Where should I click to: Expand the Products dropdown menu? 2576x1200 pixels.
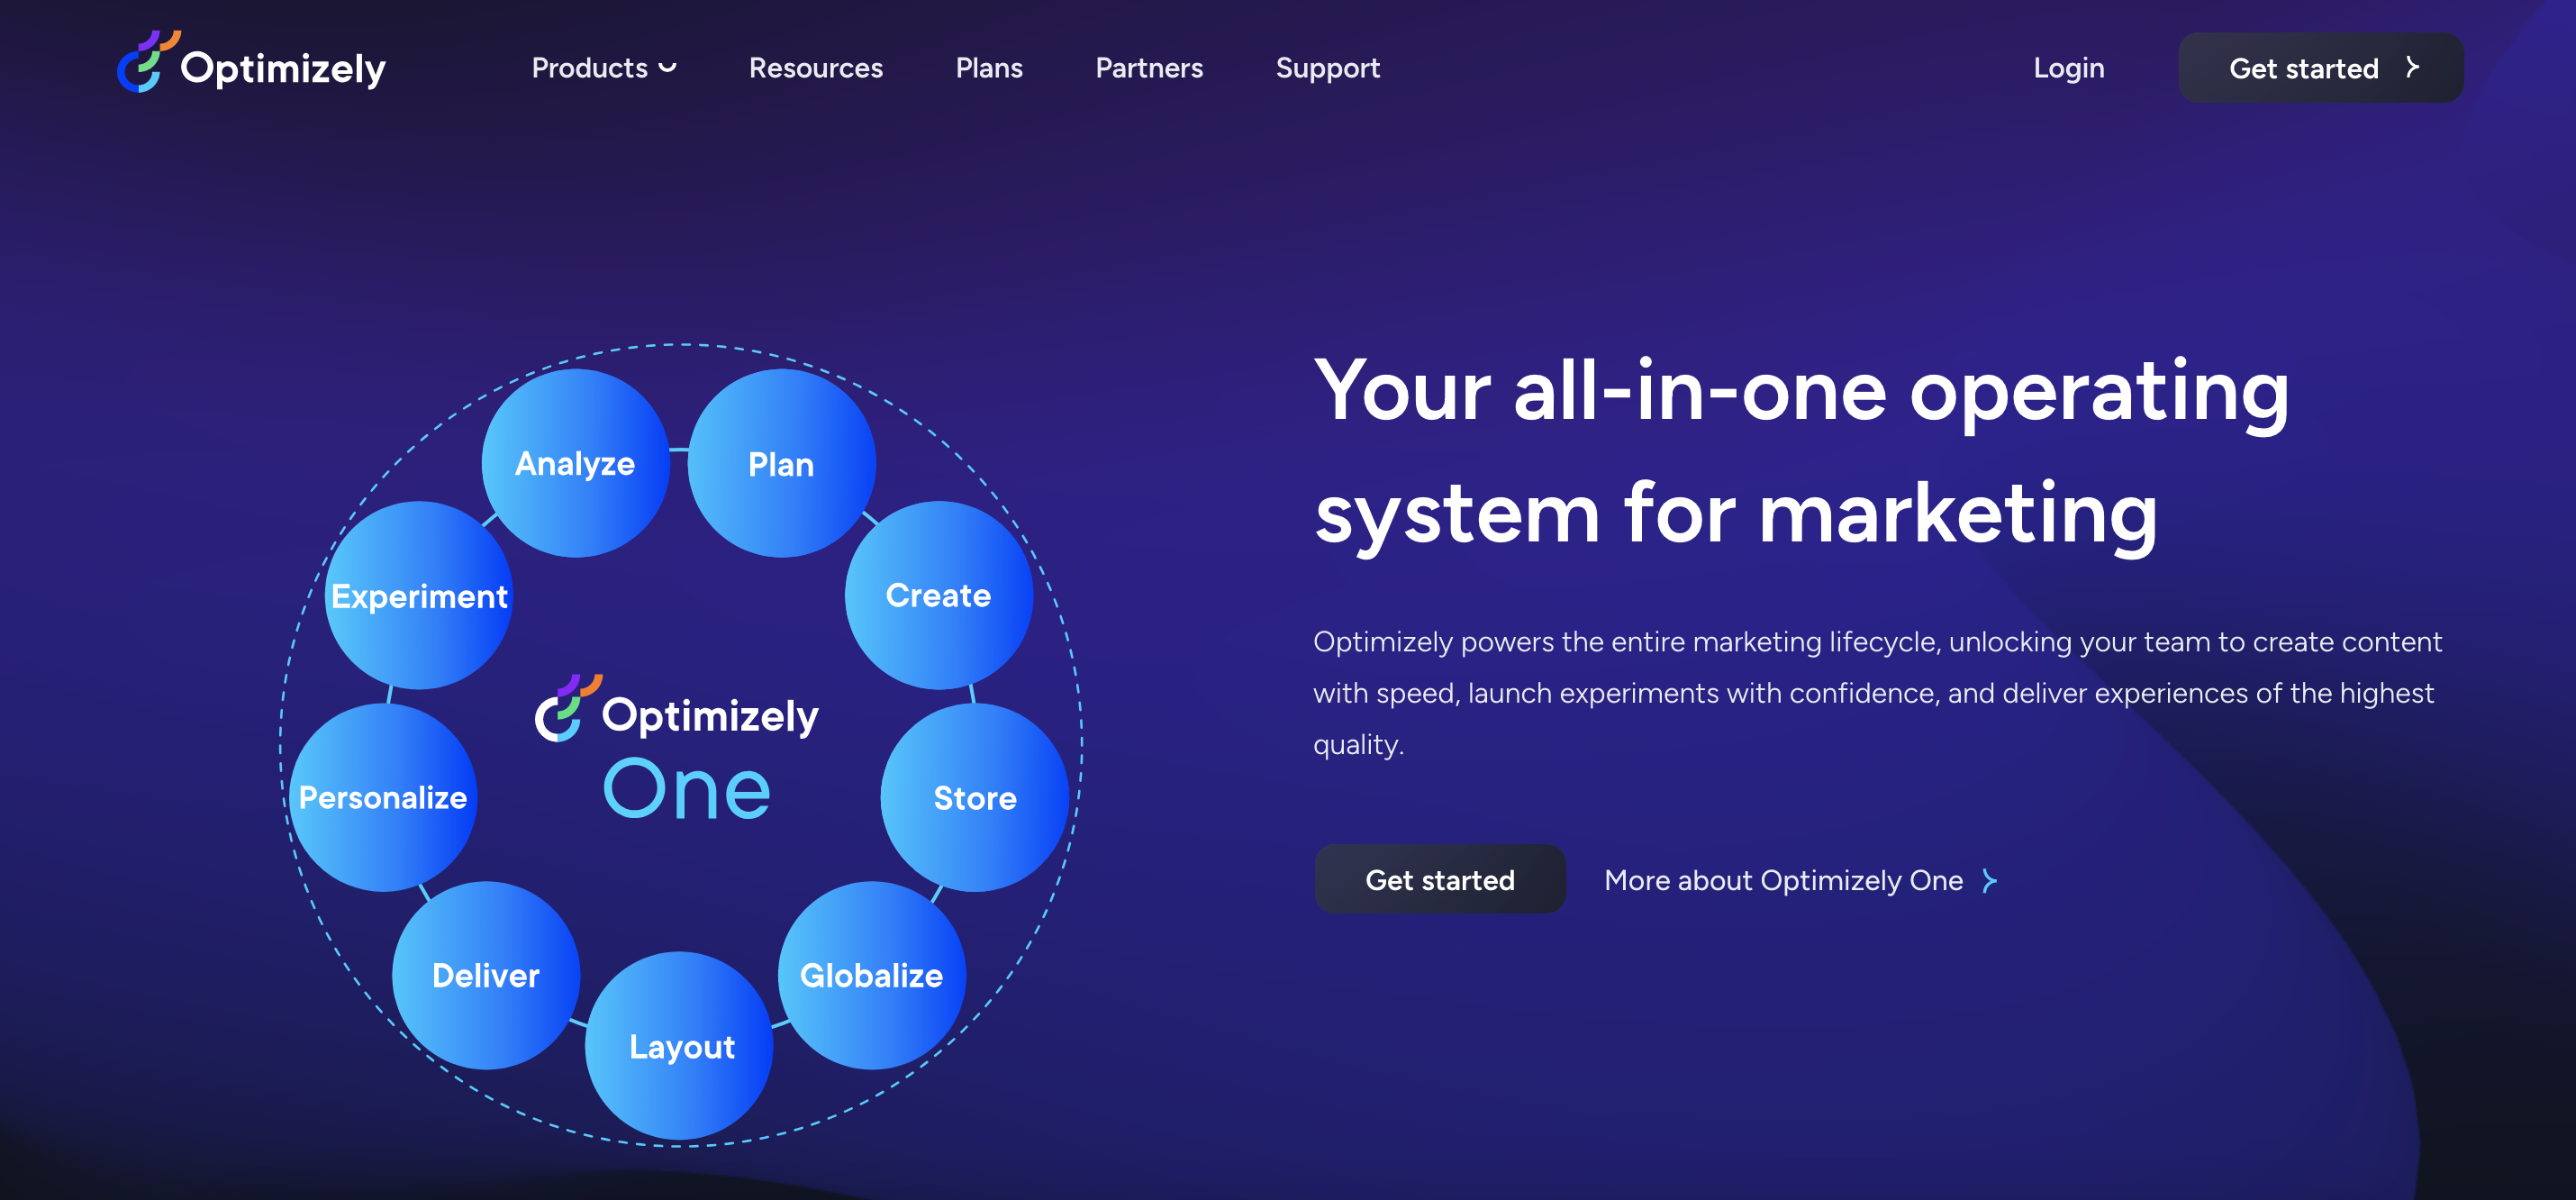[603, 68]
